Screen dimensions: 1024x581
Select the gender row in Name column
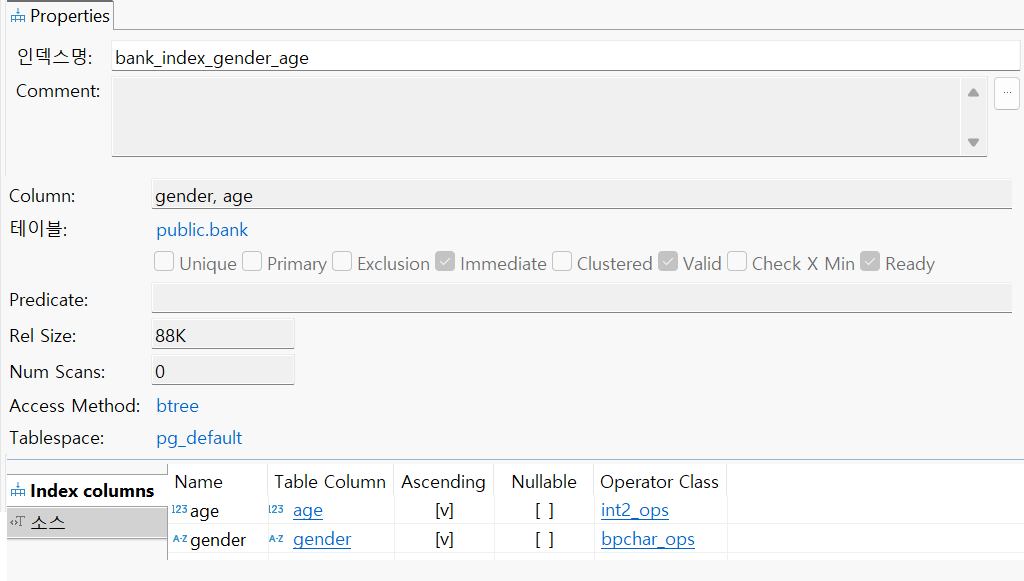(x=218, y=540)
